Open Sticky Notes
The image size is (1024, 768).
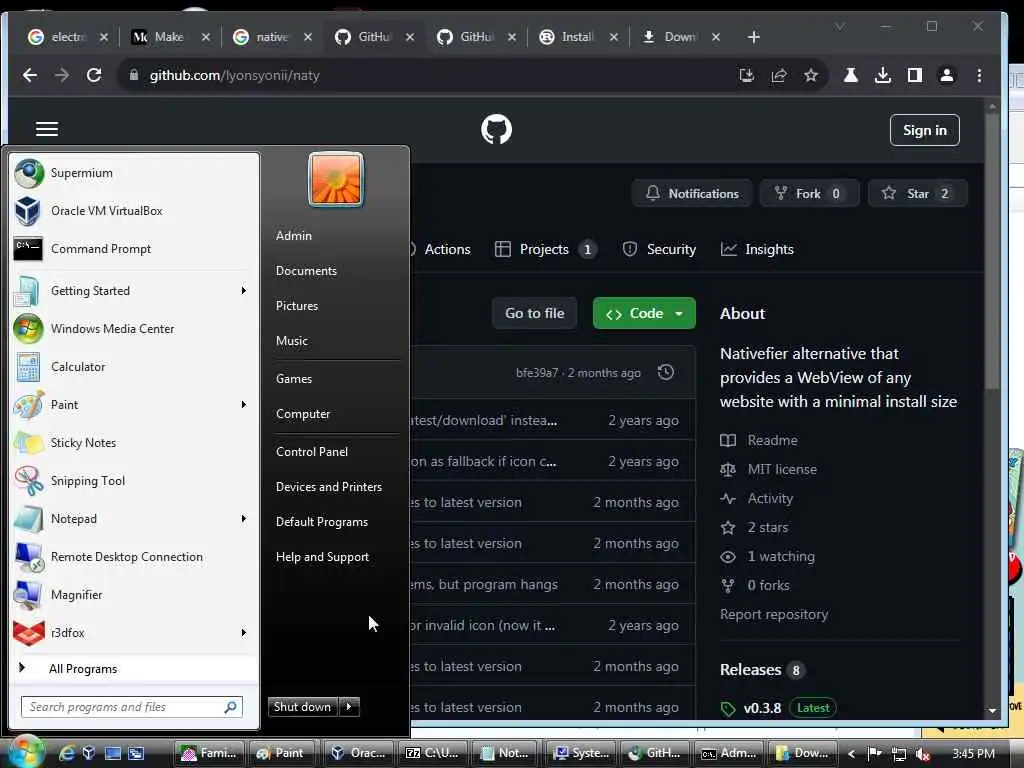click(x=134, y=443)
